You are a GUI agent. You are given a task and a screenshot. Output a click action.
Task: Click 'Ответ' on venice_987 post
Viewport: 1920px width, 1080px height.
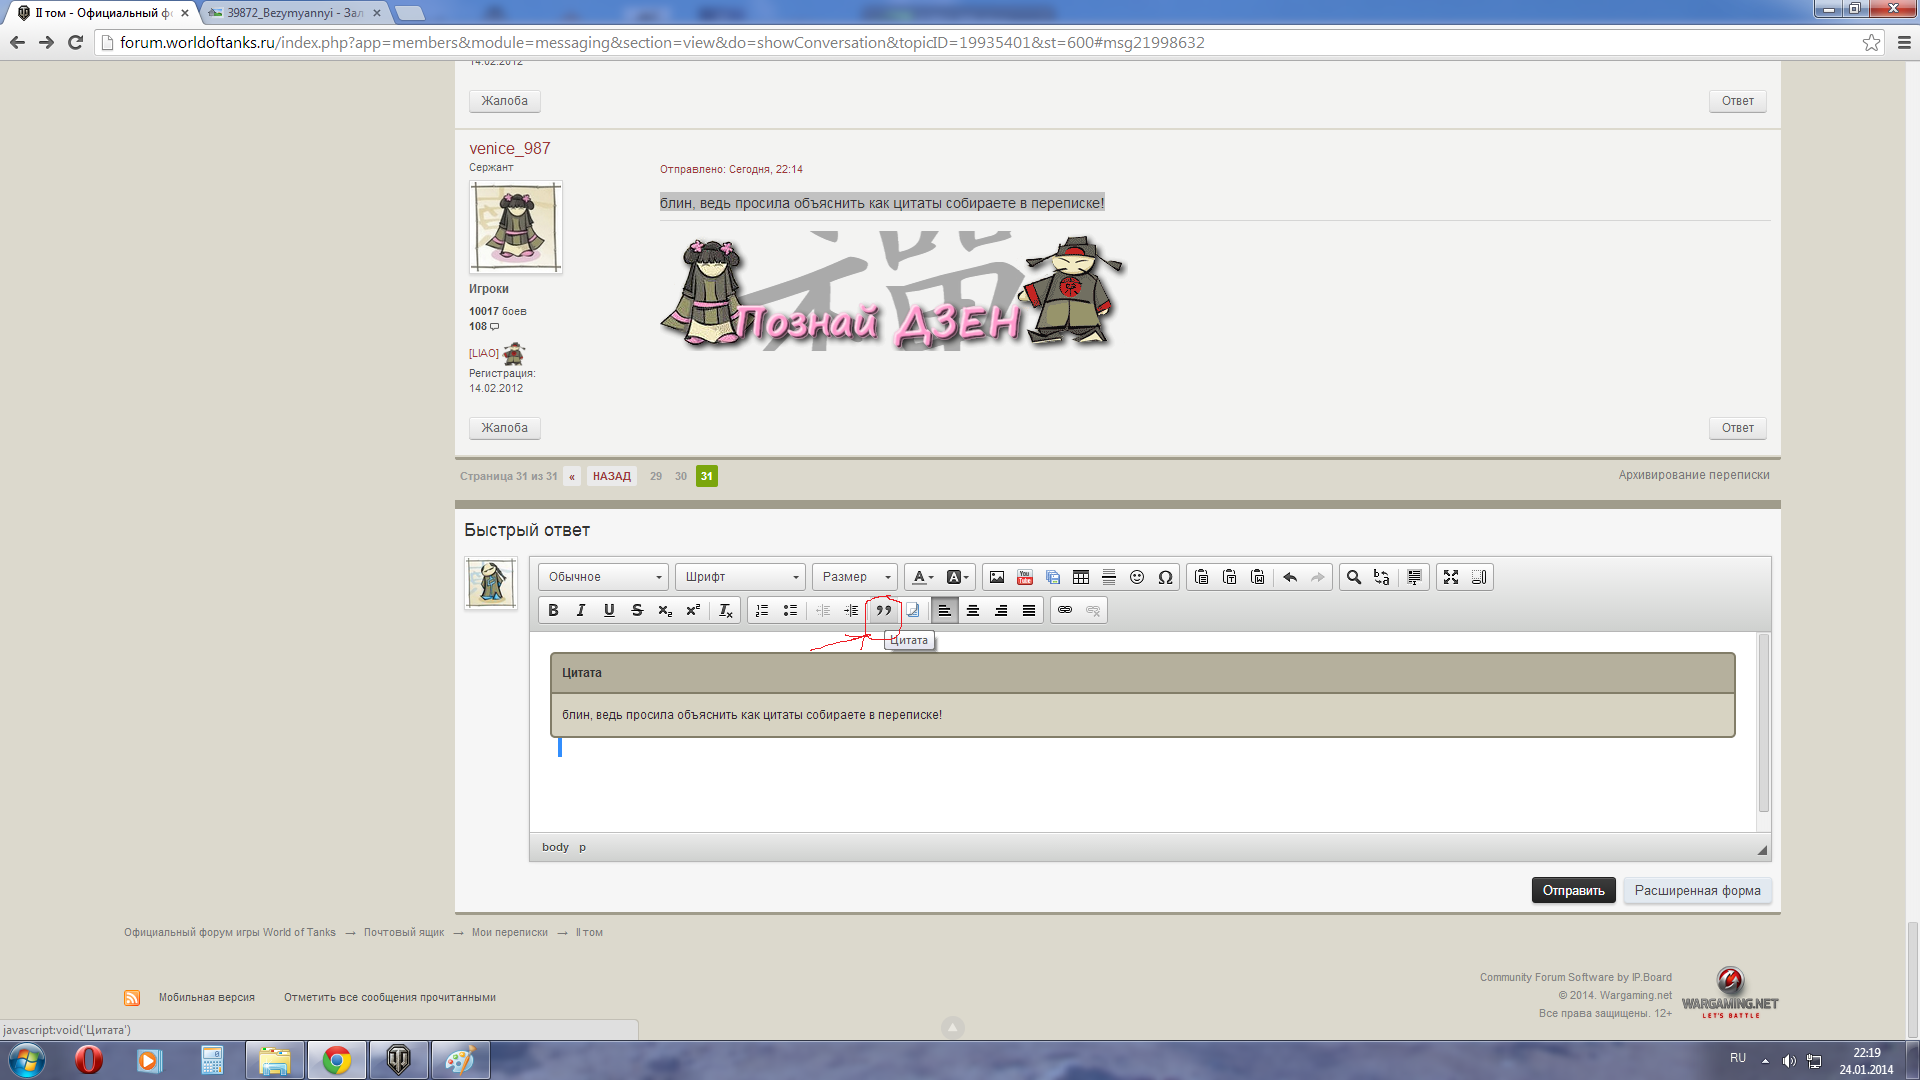[1737, 428]
